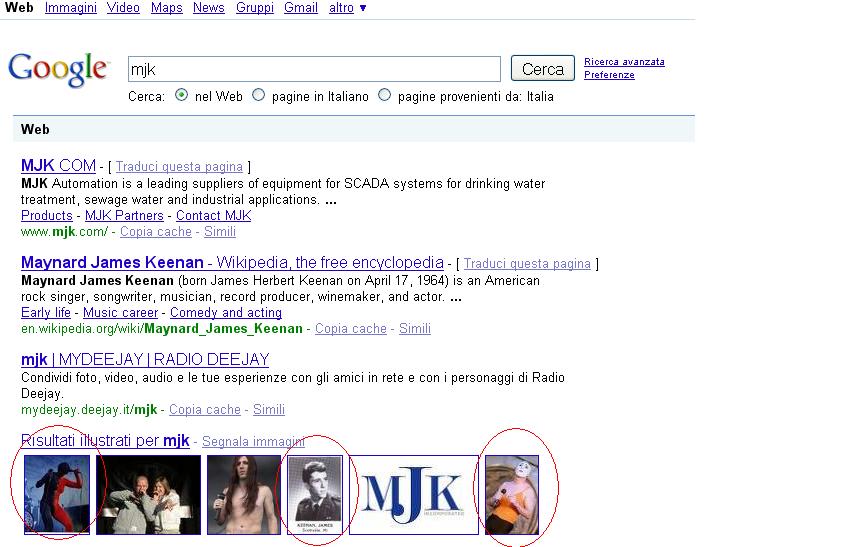Image resolution: width=860 pixels, height=547 pixels.
Task: Expand the 'altro' dropdown menu
Action: (347, 8)
